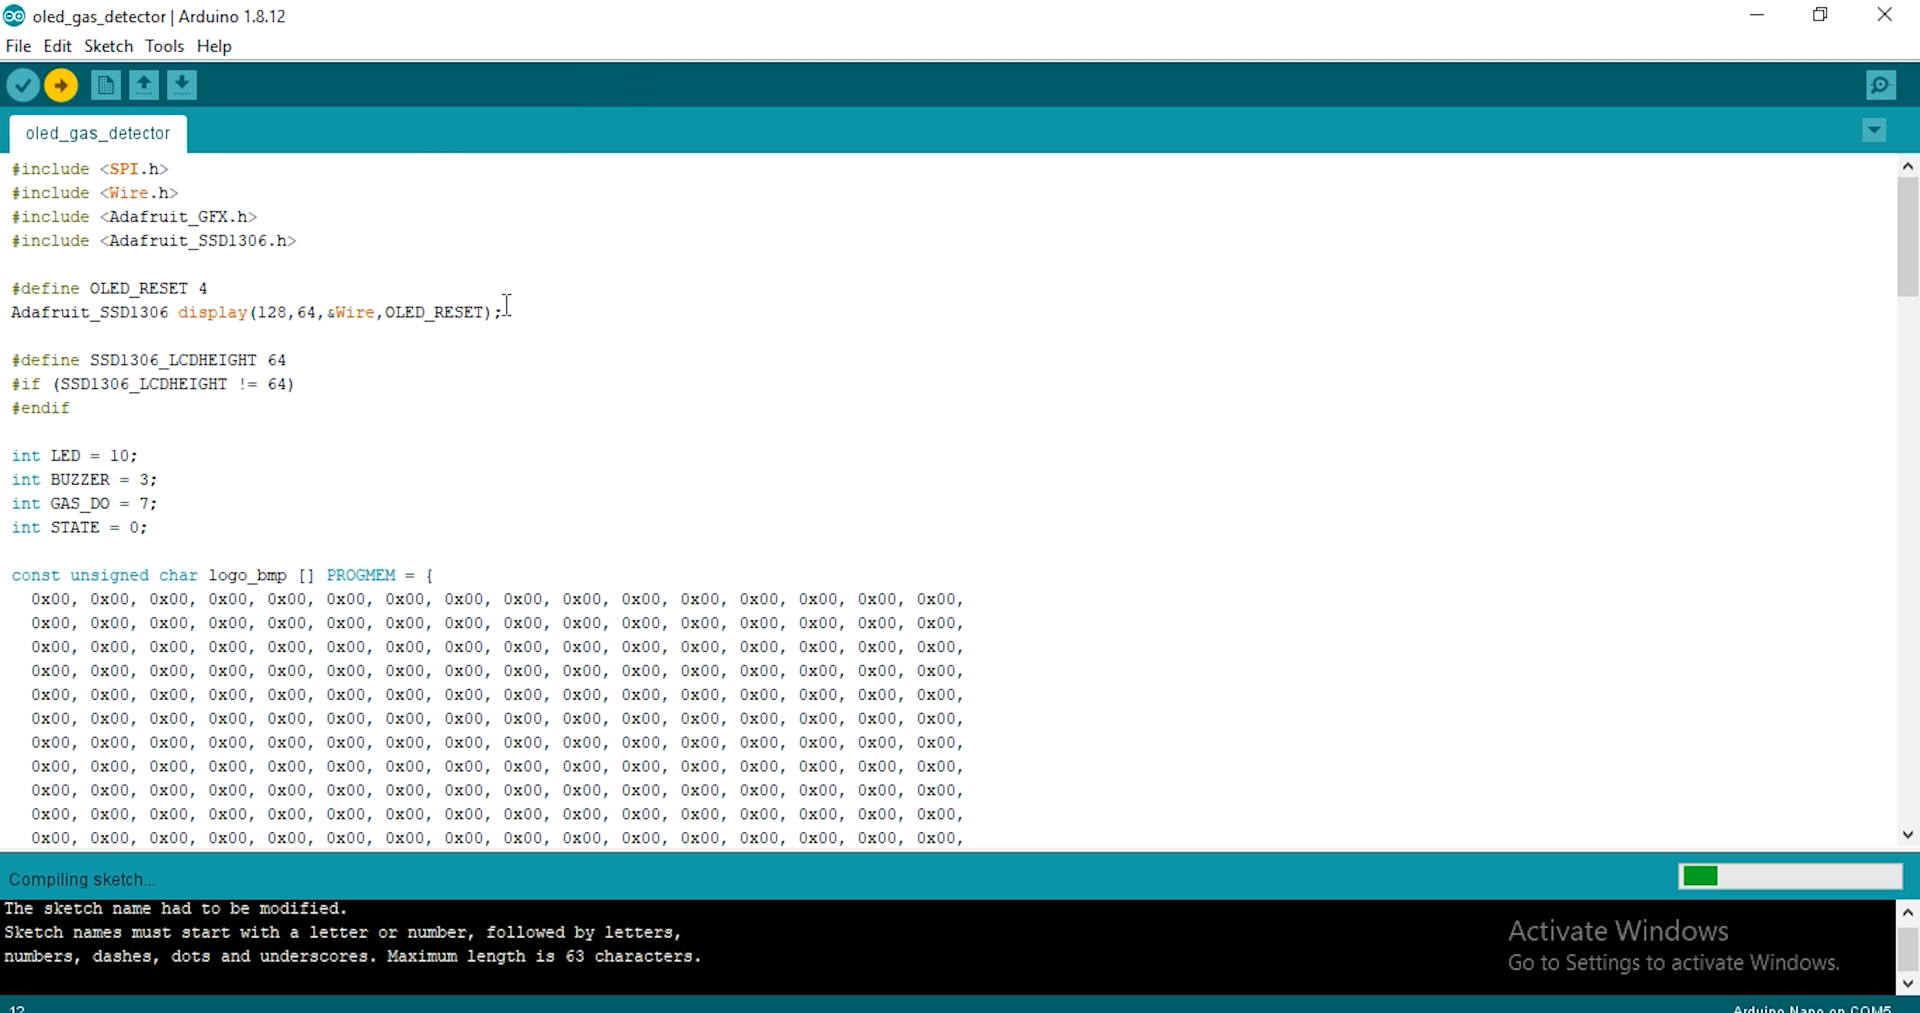The height and width of the screenshot is (1013, 1920).
Task: Open the File menu
Action: (x=18, y=46)
